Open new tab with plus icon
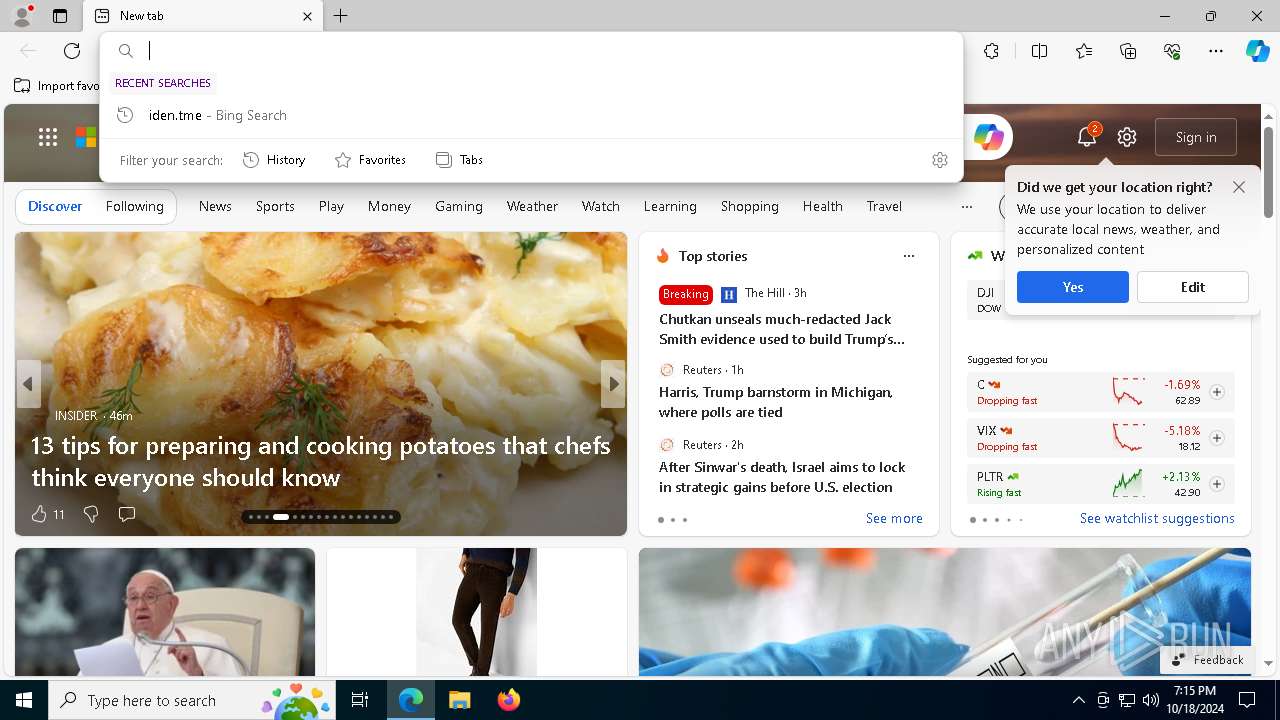Screen dimensions: 1280x720 coord(341,16)
